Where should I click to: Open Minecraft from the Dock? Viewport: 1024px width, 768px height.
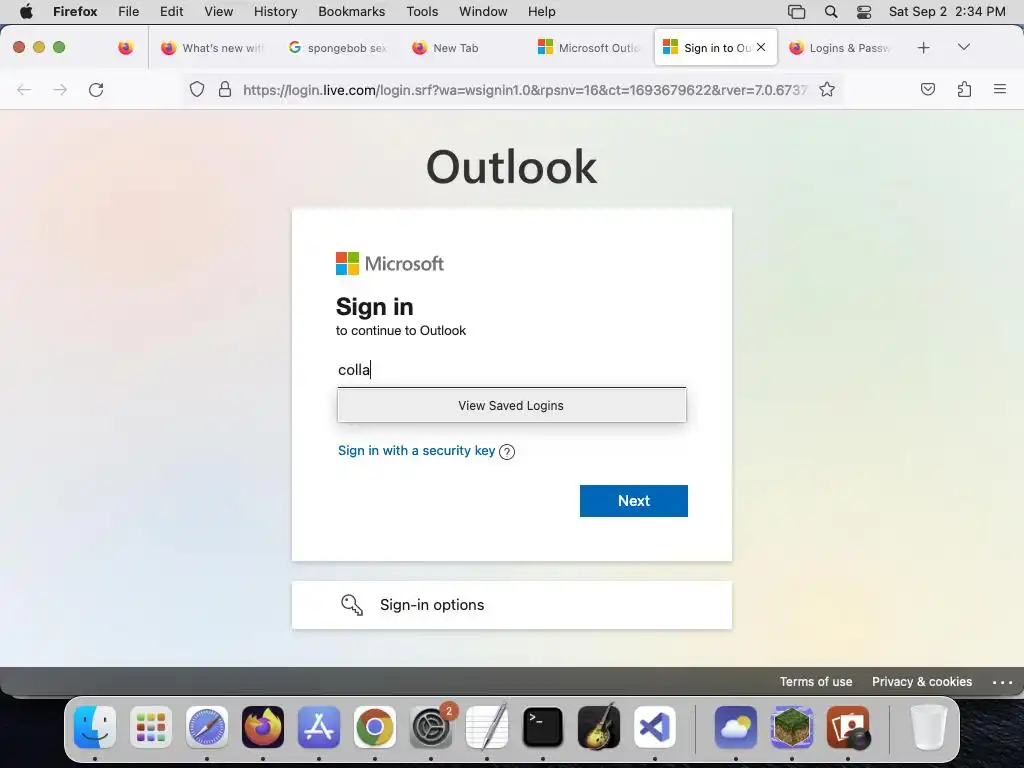click(x=792, y=727)
